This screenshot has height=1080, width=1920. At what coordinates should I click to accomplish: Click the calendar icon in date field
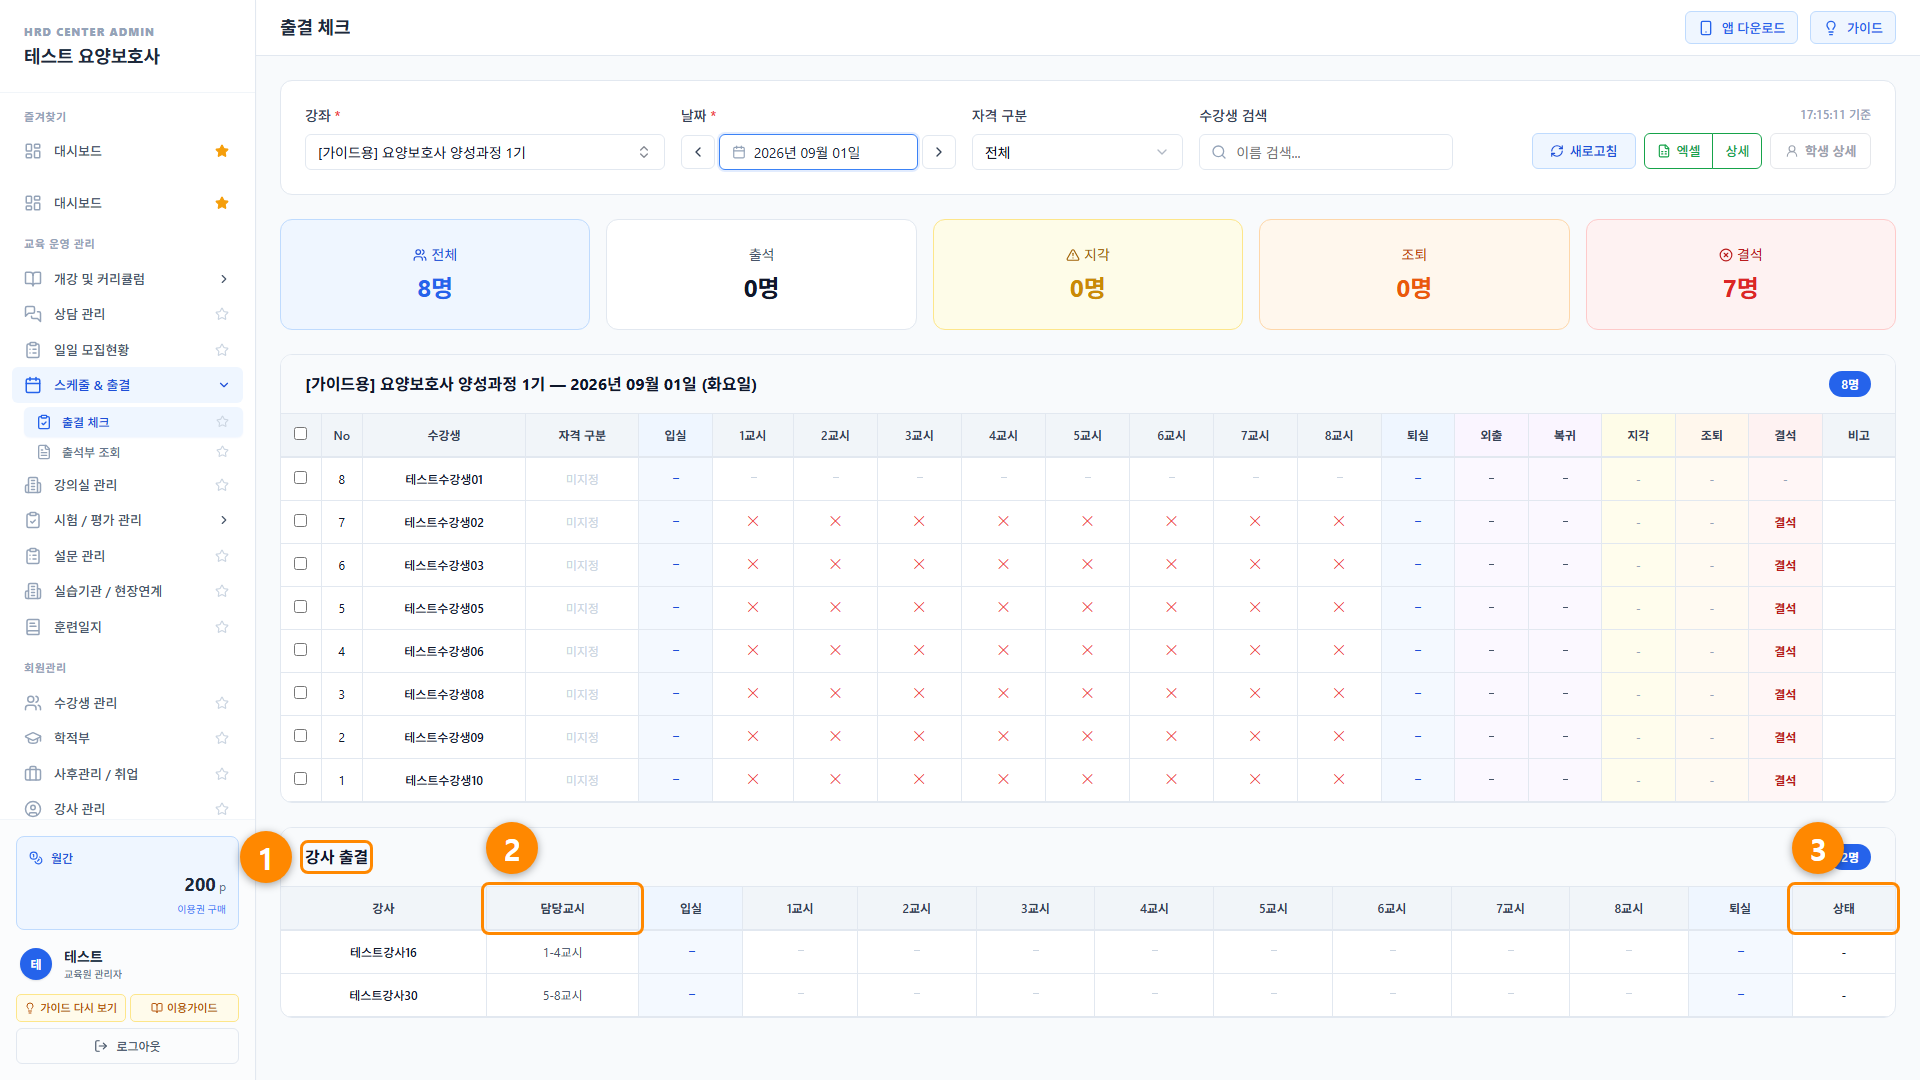tap(739, 152)
